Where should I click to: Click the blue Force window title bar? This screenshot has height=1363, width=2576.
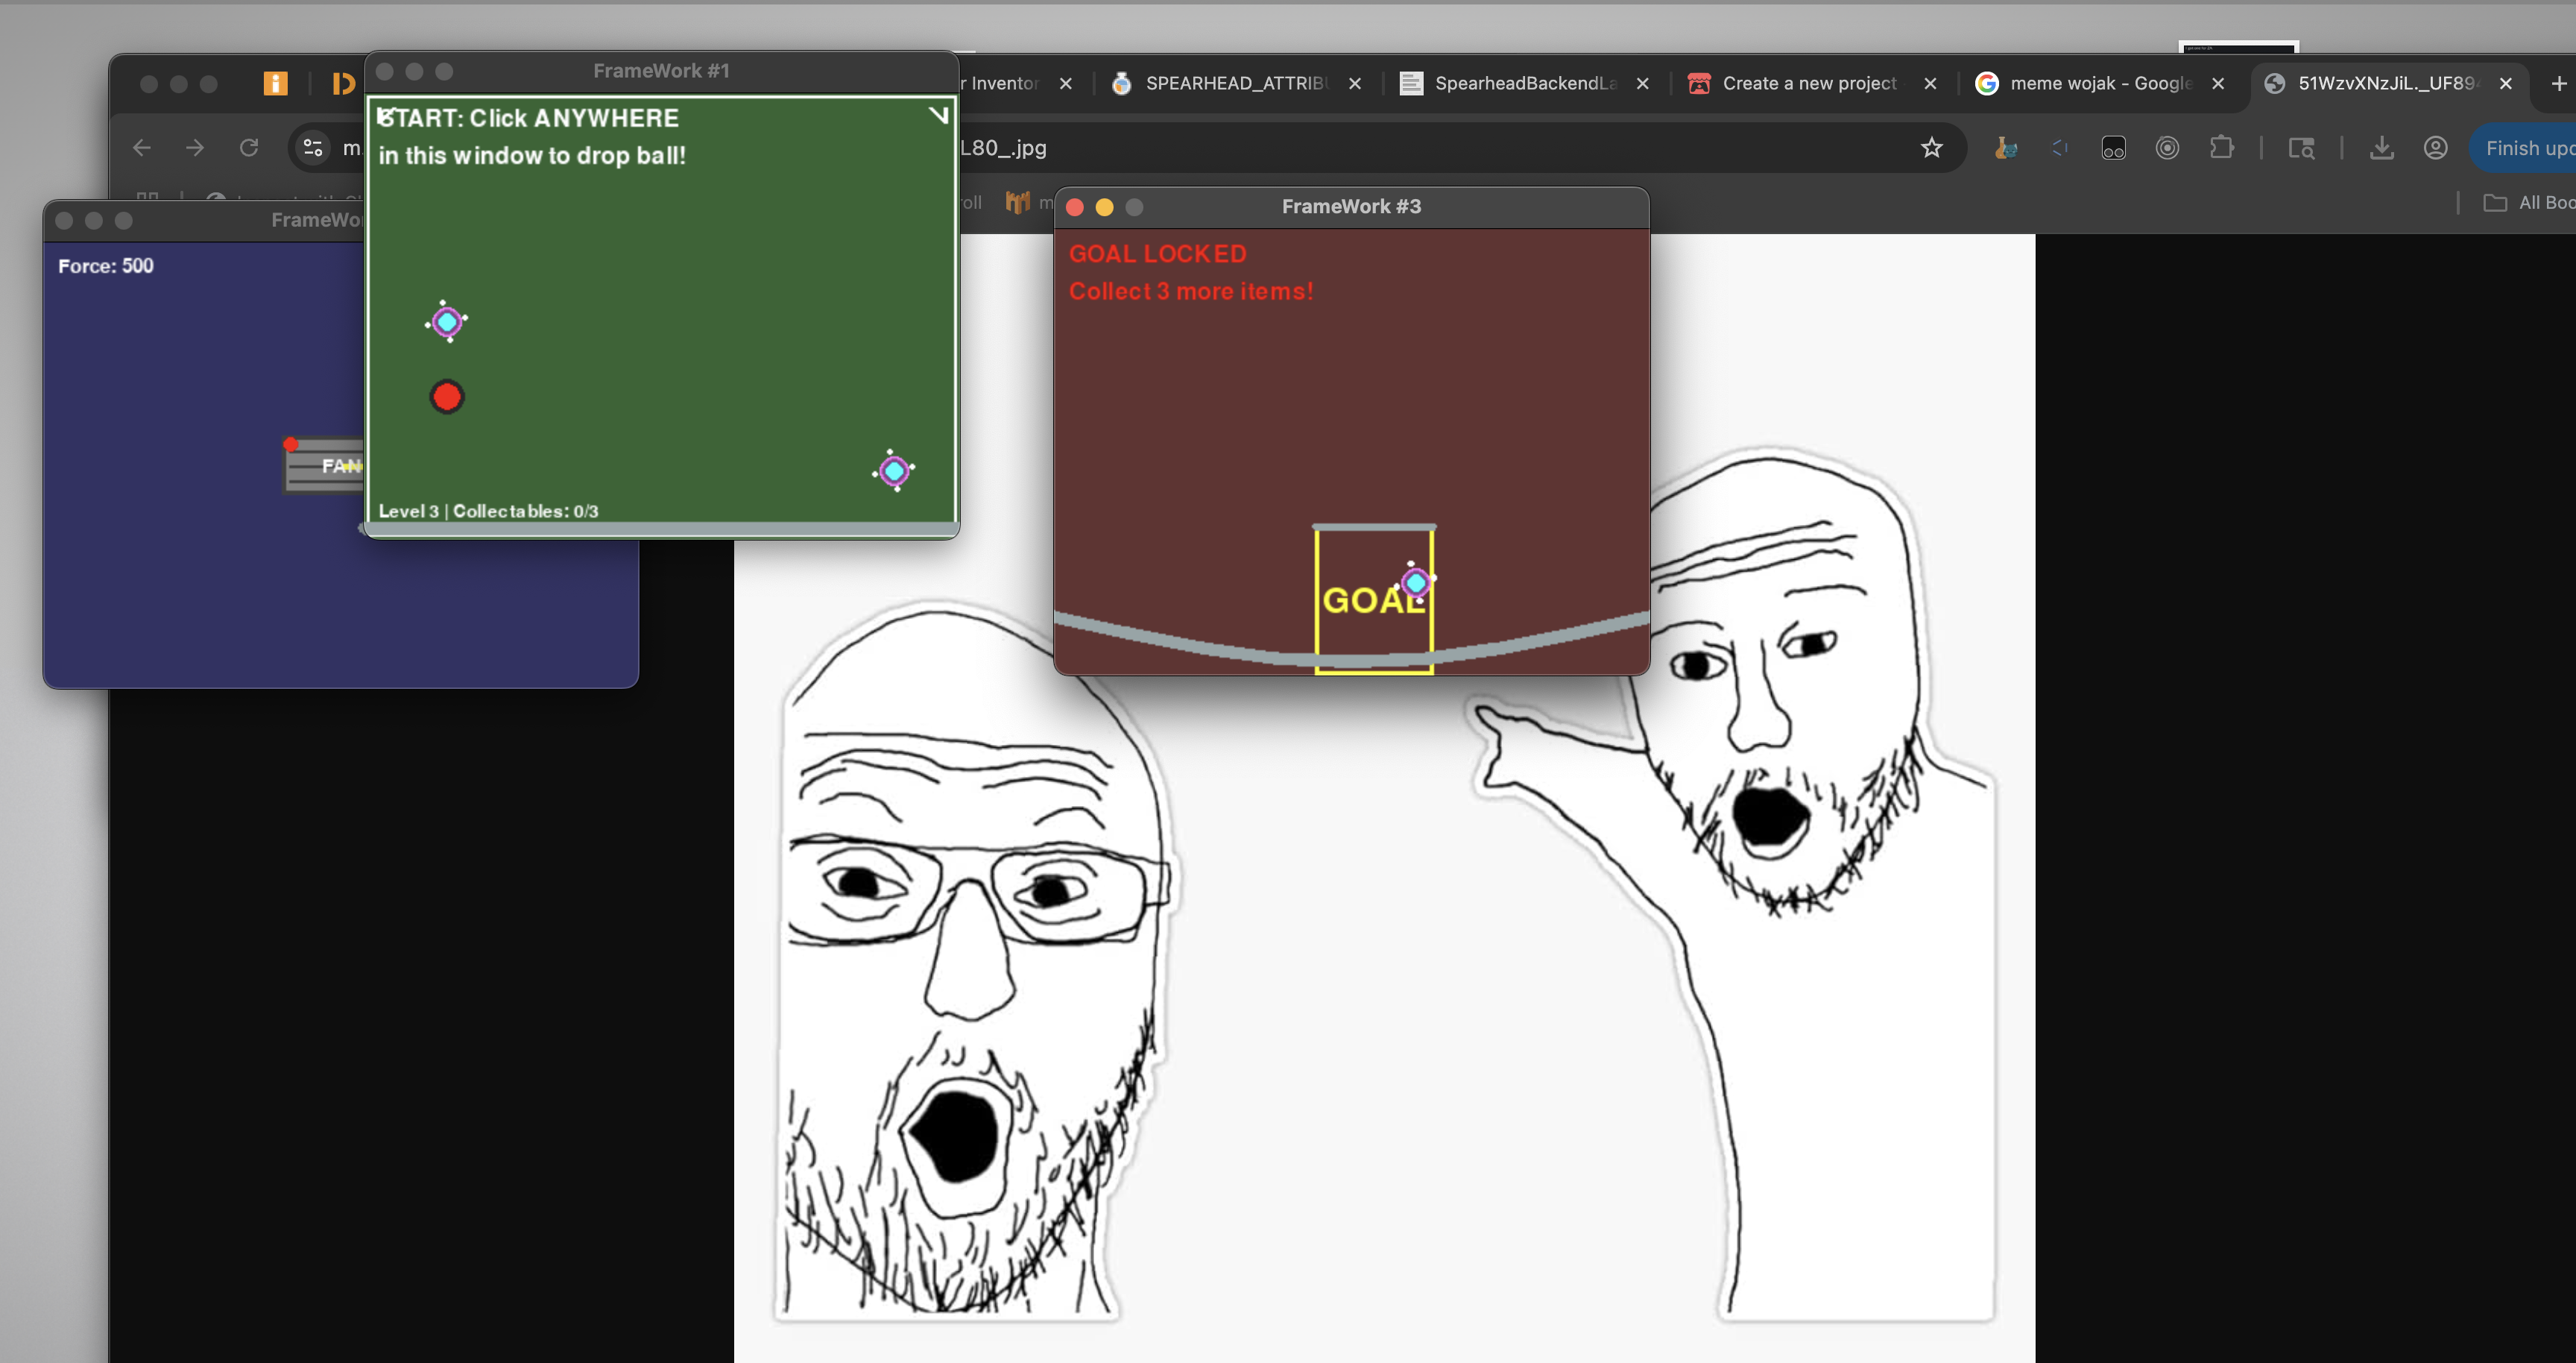(205, 220)
